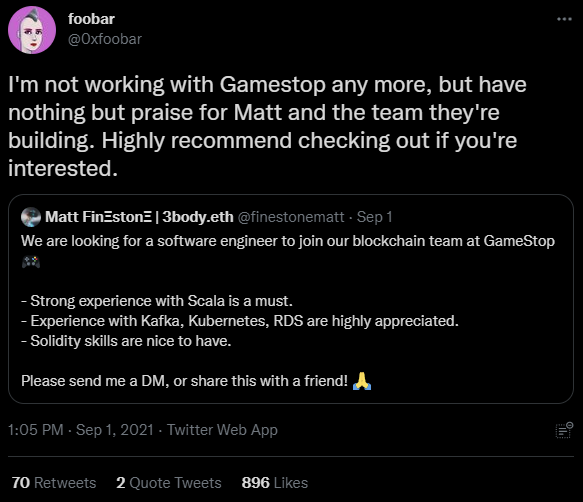Click the main tweet text about Gamestop

tap(267, 126)
